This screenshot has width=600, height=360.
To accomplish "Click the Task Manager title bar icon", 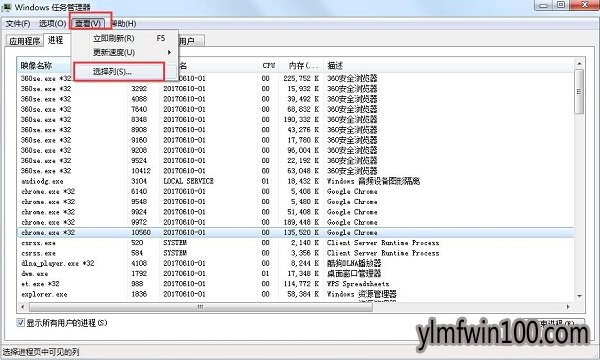I will (7, 7).
